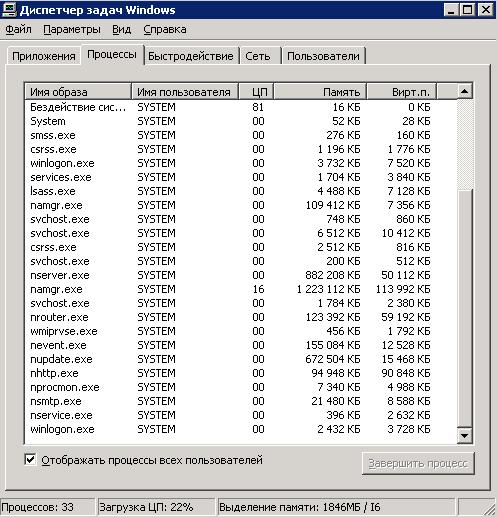Click the Завершить процесс button
The height and width of the screenshot is (517, 498).
[x=418, y=463]
